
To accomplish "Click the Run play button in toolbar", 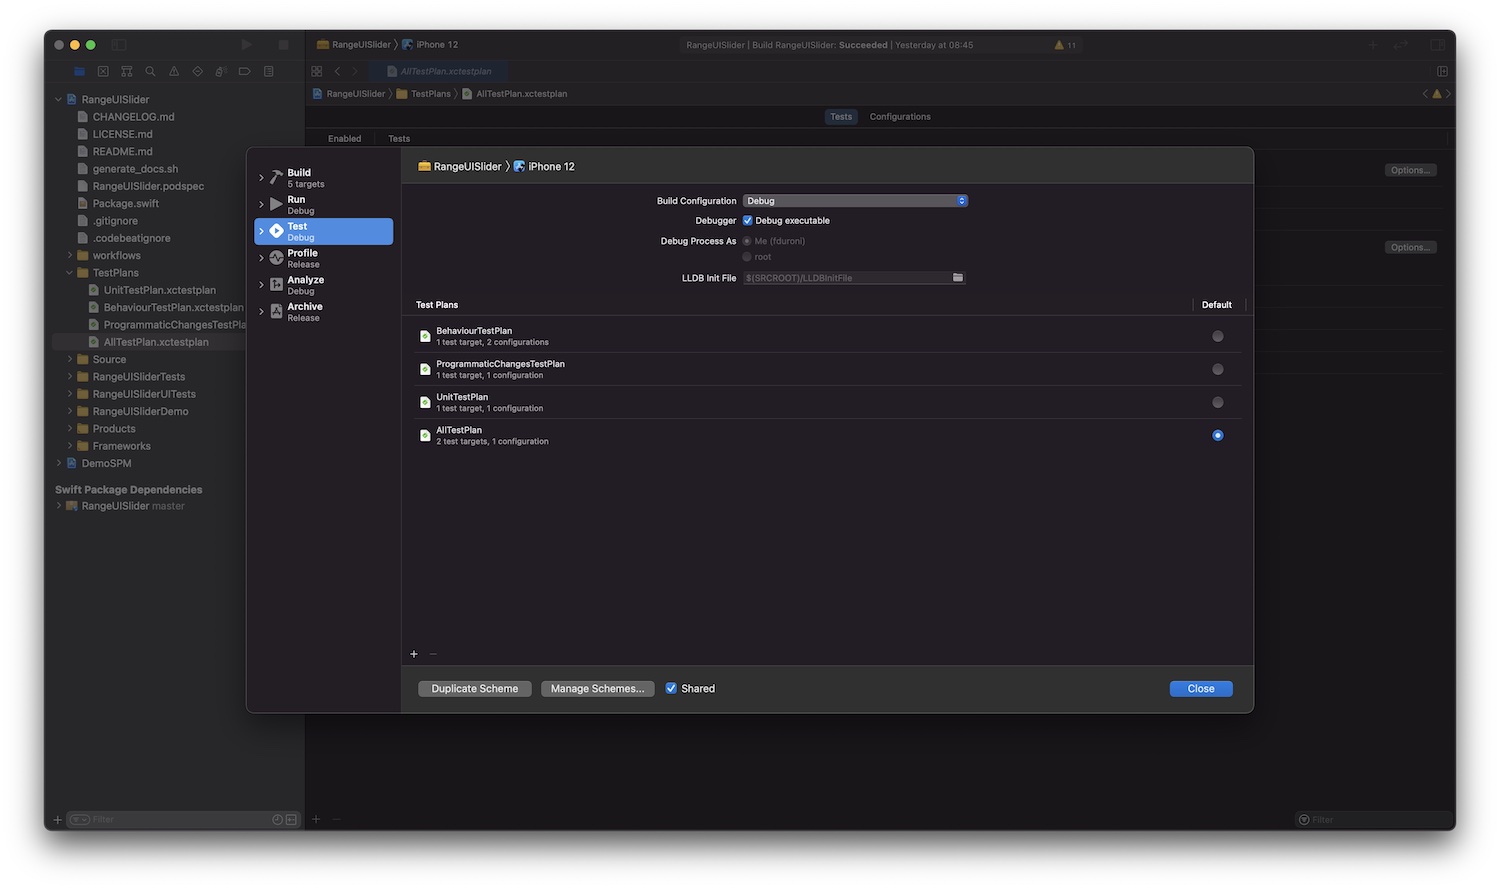I will click(x=246, y=45).
